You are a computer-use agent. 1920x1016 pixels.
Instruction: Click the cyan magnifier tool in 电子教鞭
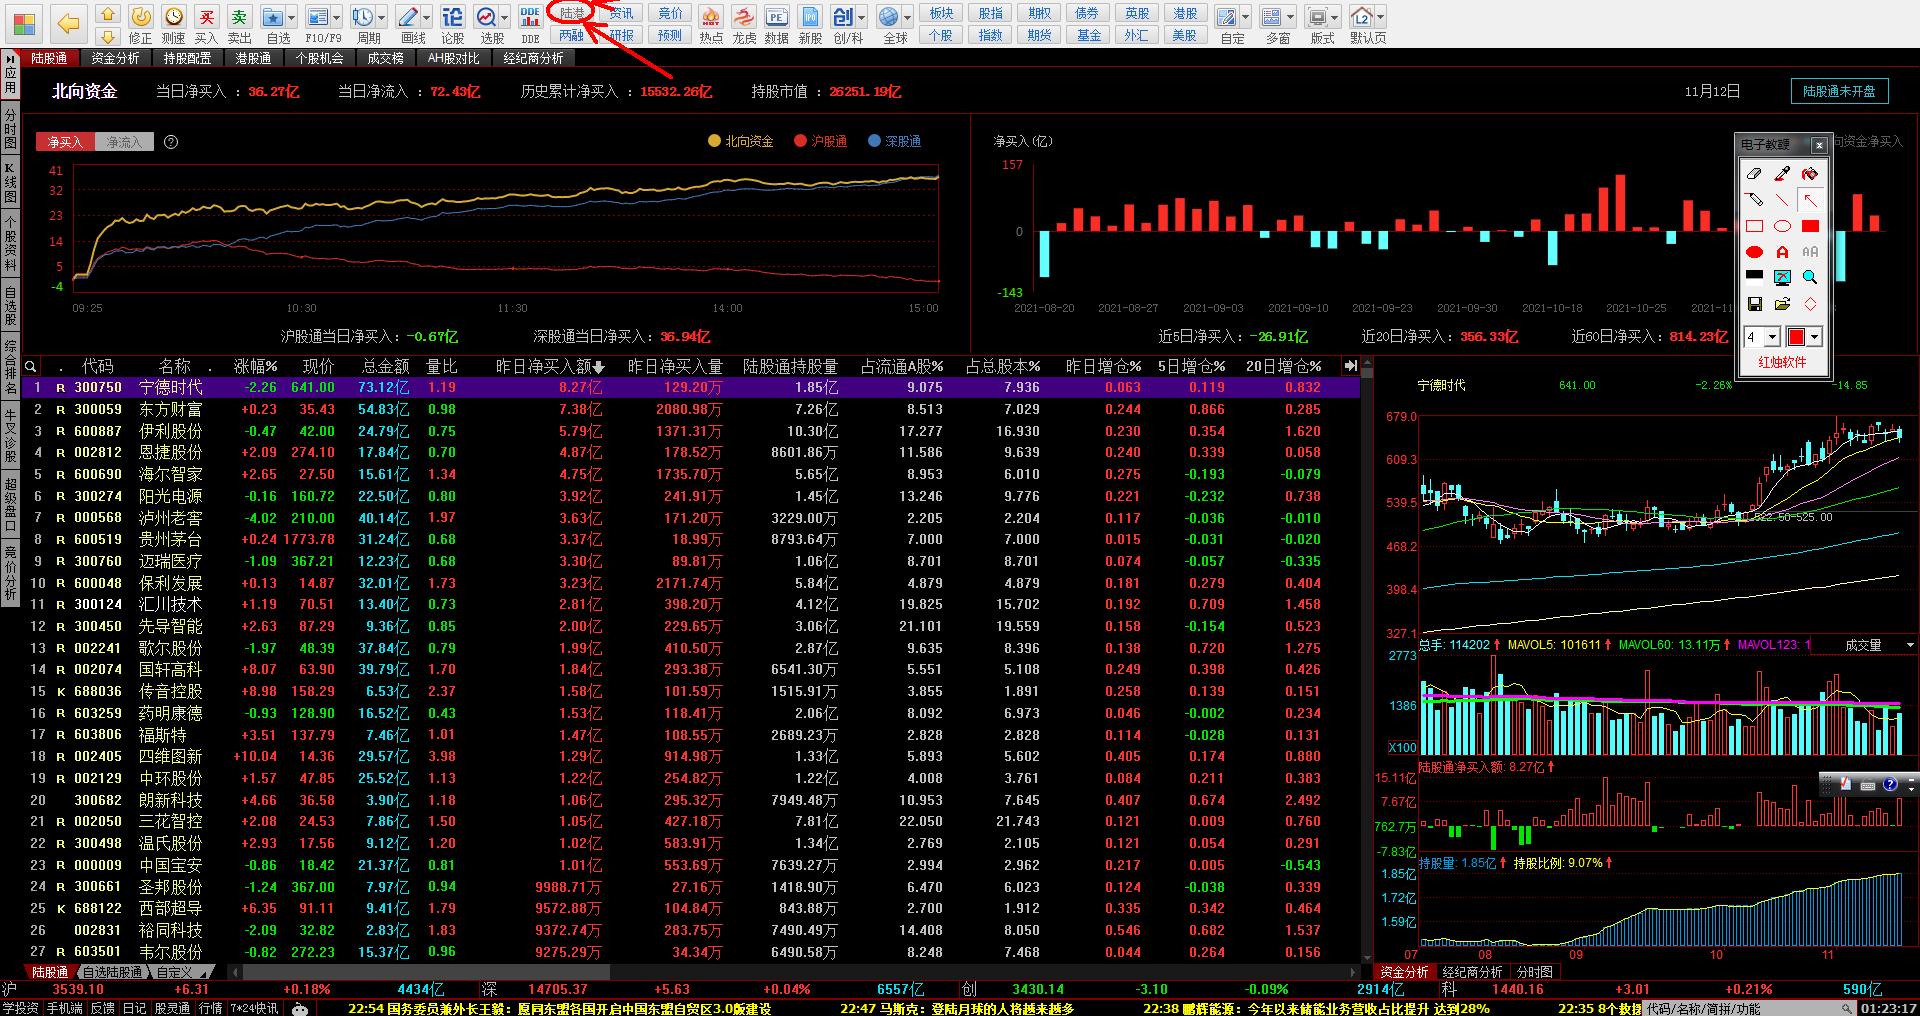1810,278
